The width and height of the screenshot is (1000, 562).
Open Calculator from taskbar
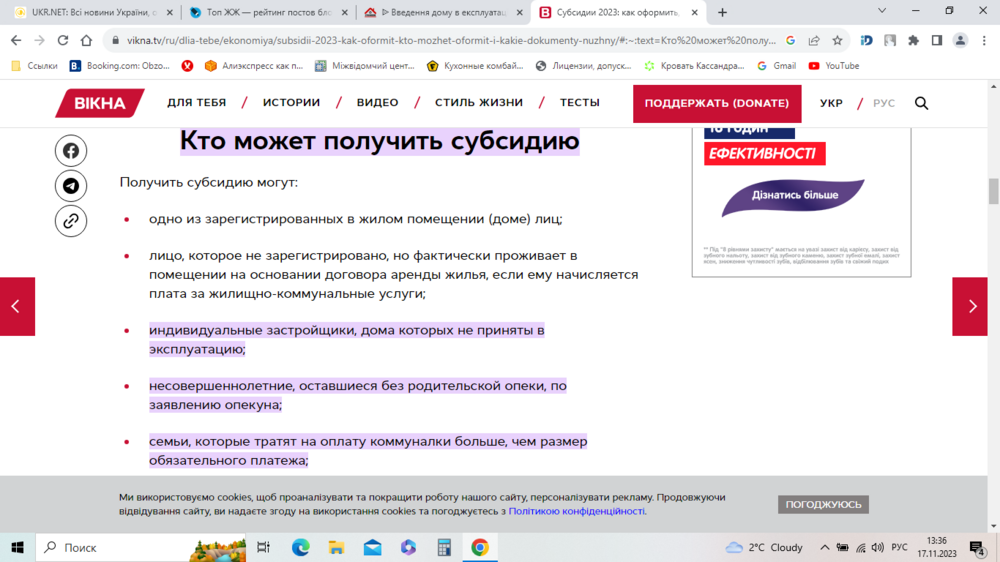[444, 547]
